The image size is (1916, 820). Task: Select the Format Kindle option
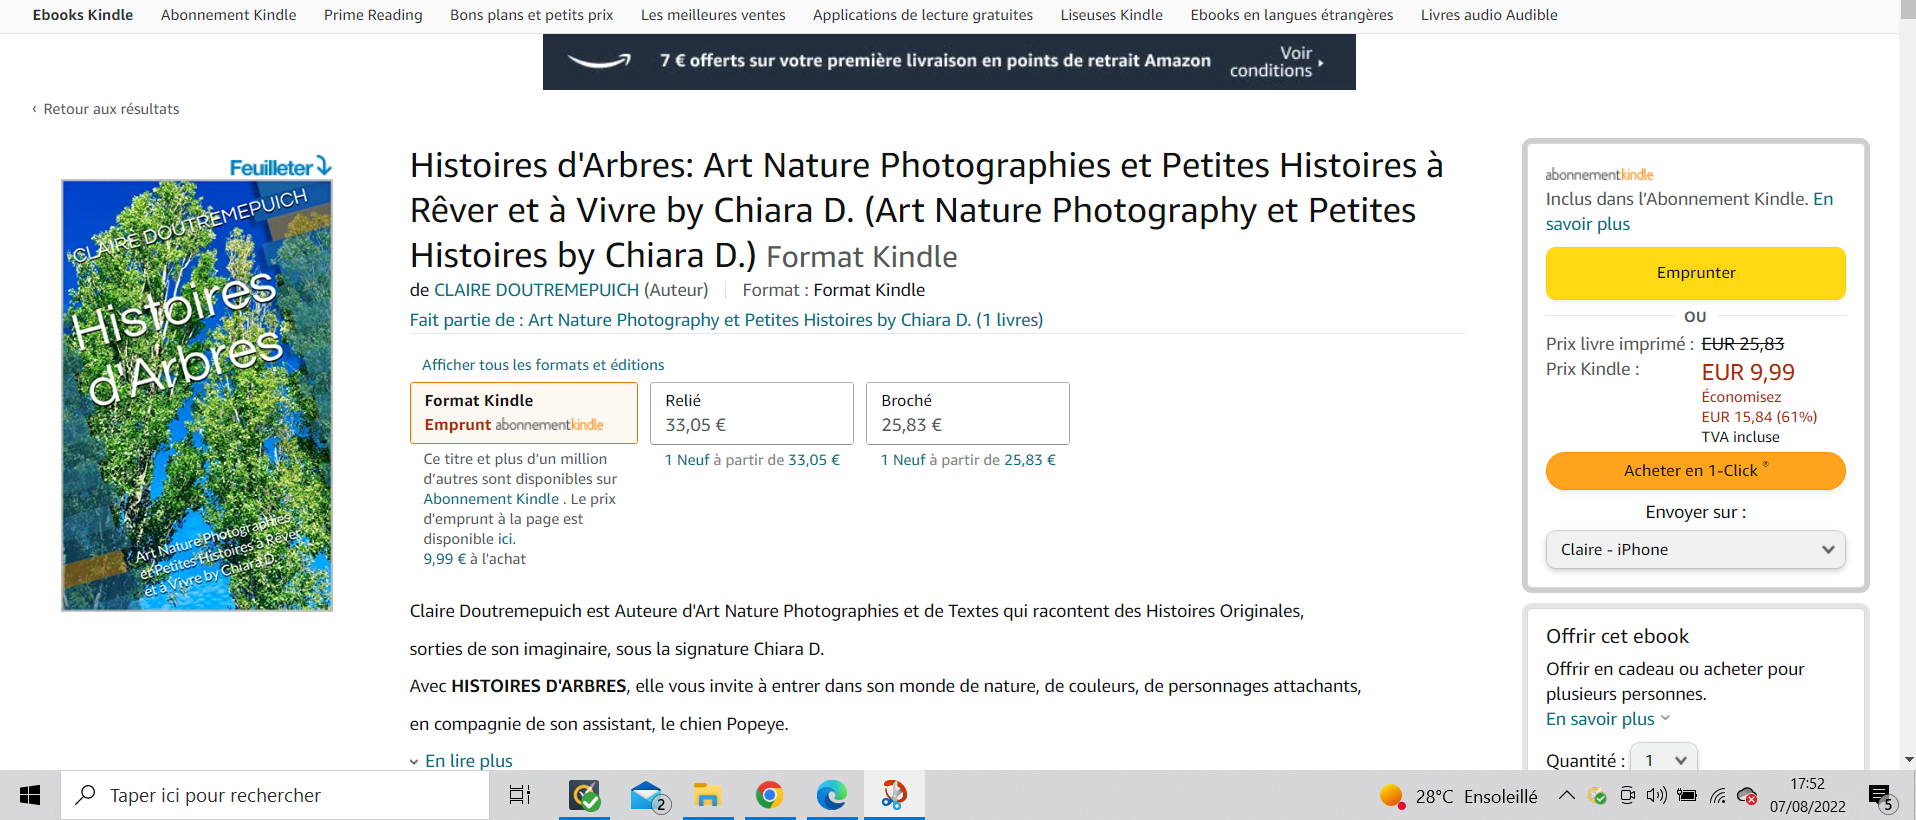pos(524,413)
